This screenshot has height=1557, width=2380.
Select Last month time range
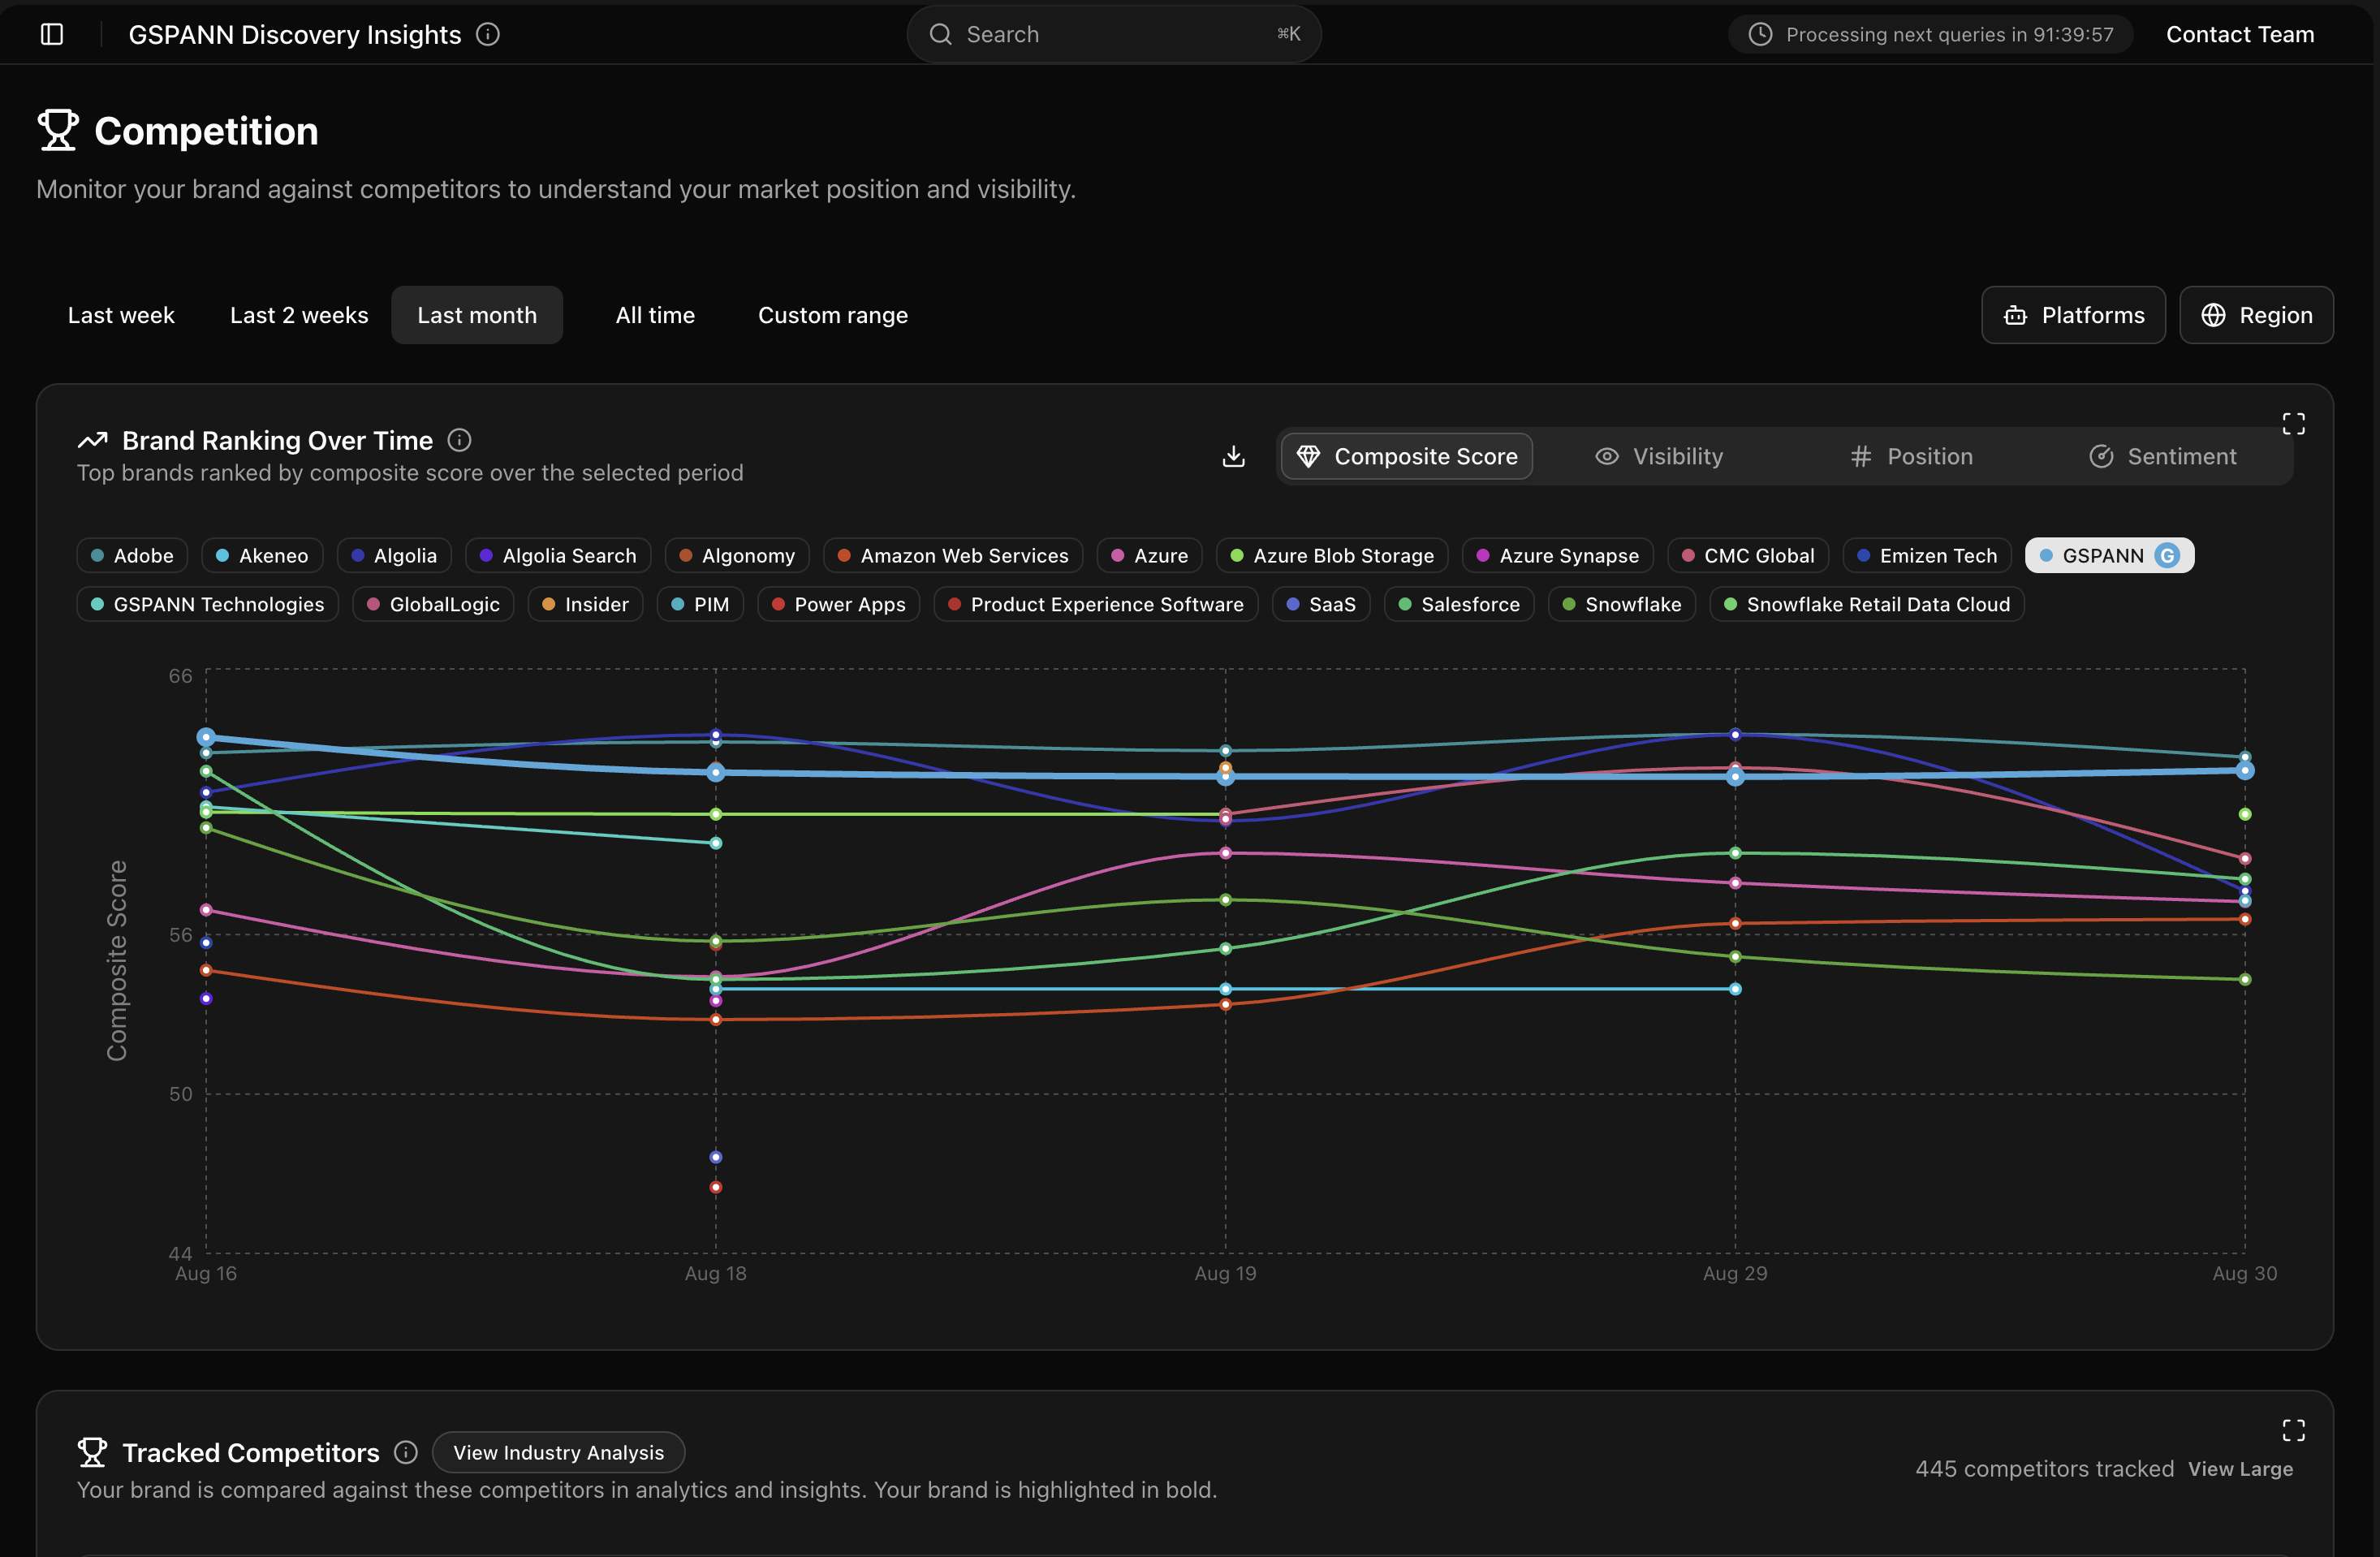pyautogui.click(x=477, y=315)
